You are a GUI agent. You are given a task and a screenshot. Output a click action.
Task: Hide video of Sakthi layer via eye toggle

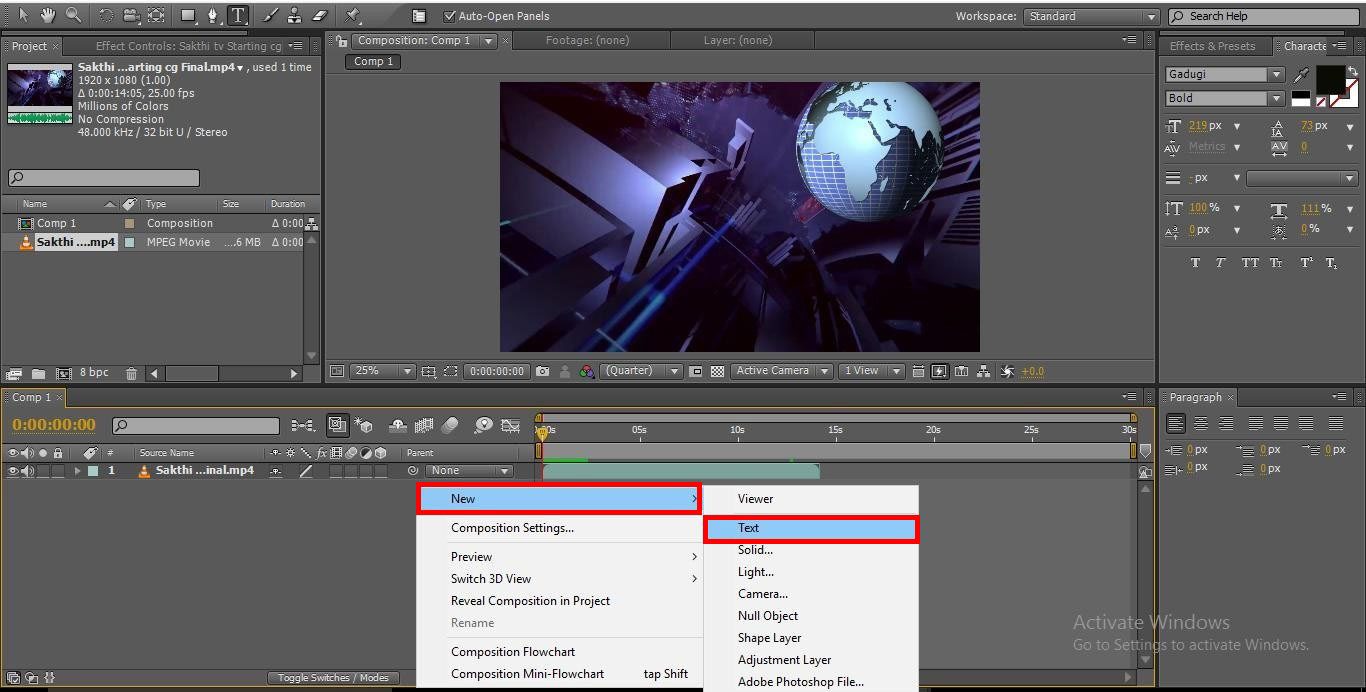13,471
